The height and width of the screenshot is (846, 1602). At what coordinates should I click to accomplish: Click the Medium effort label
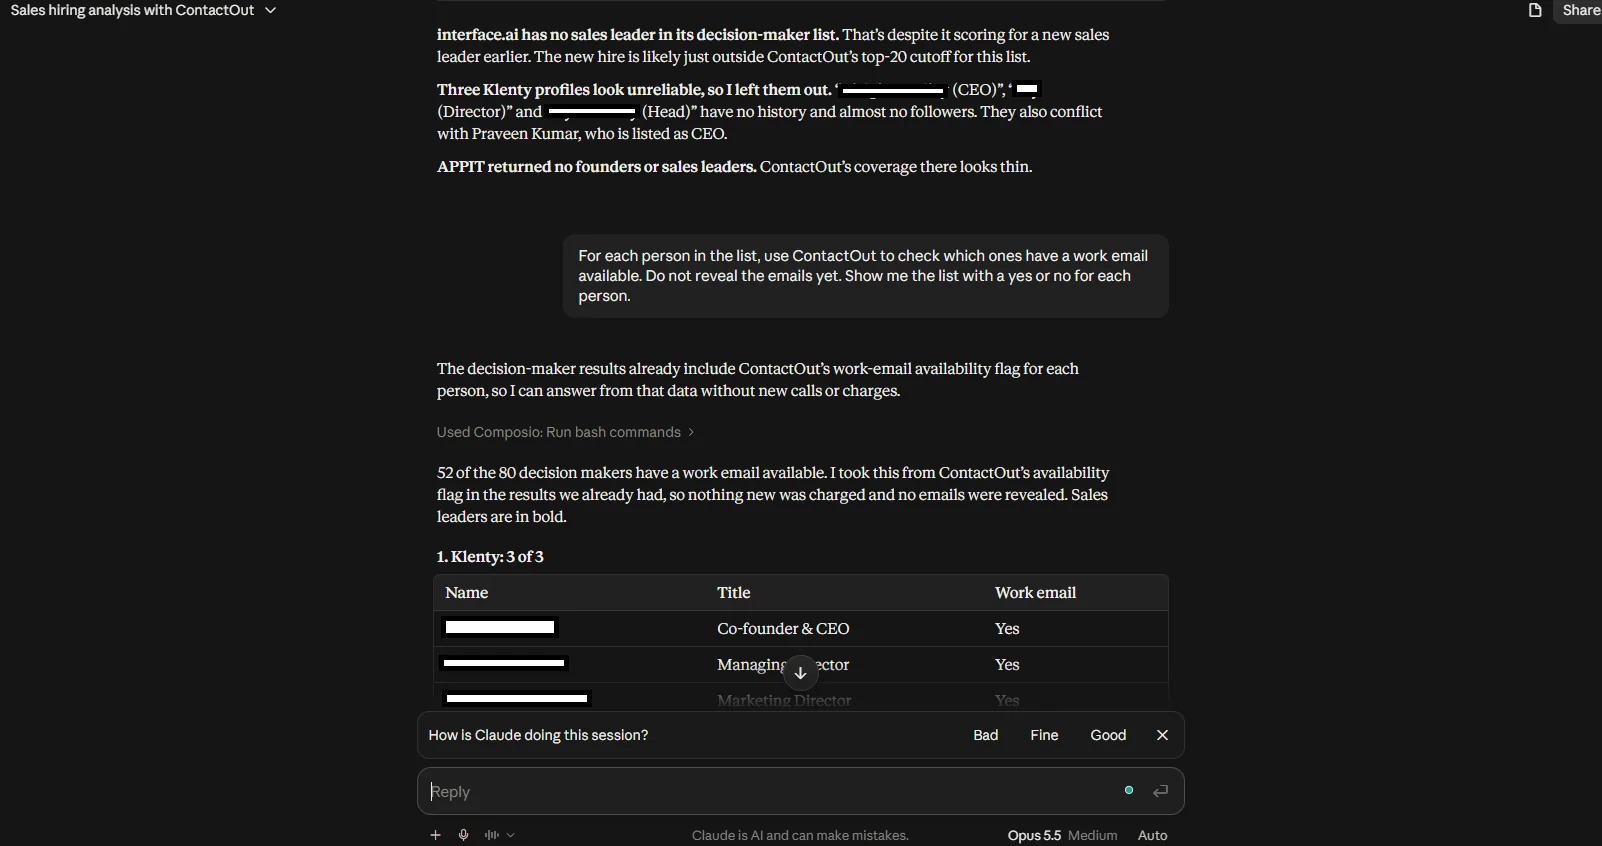click(1092, 835)
